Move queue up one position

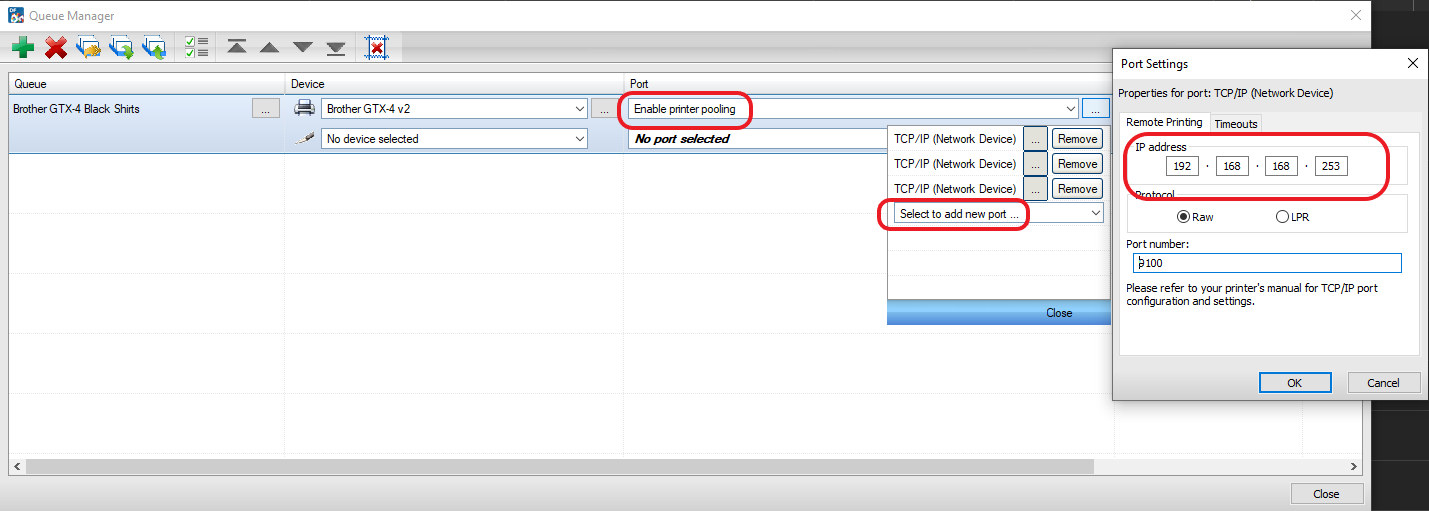269,47
